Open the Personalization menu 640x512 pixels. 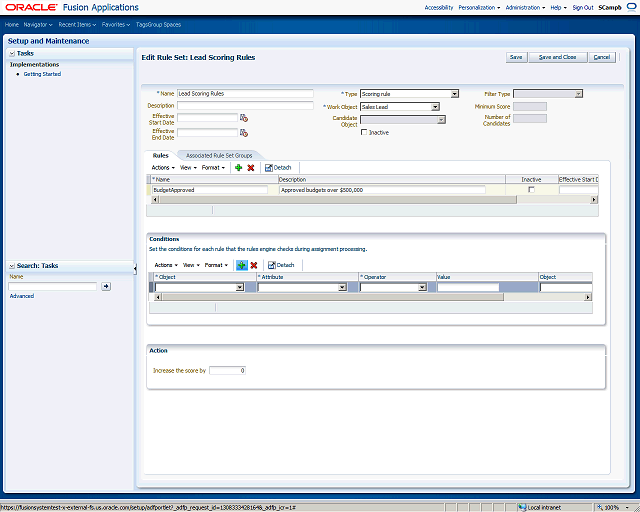click(x=479, y=7)
